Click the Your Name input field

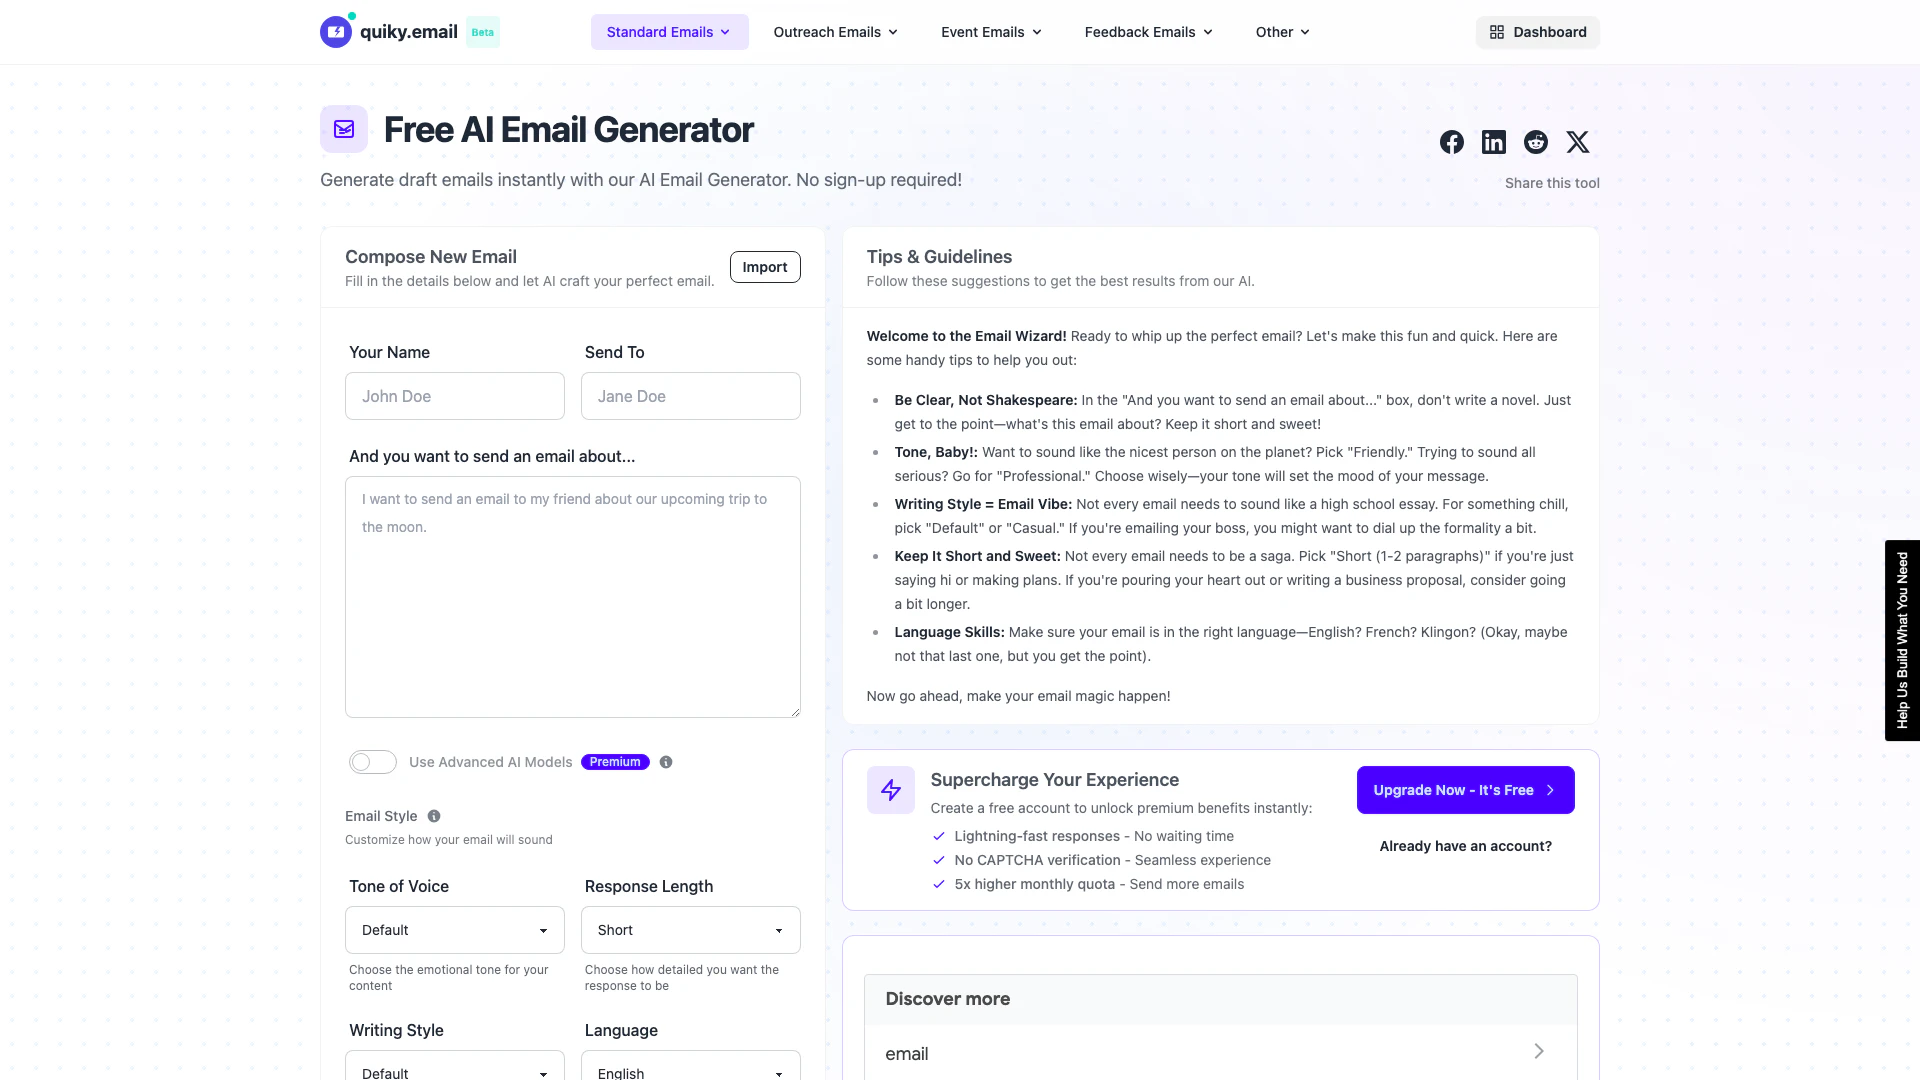tap(455, 396)
